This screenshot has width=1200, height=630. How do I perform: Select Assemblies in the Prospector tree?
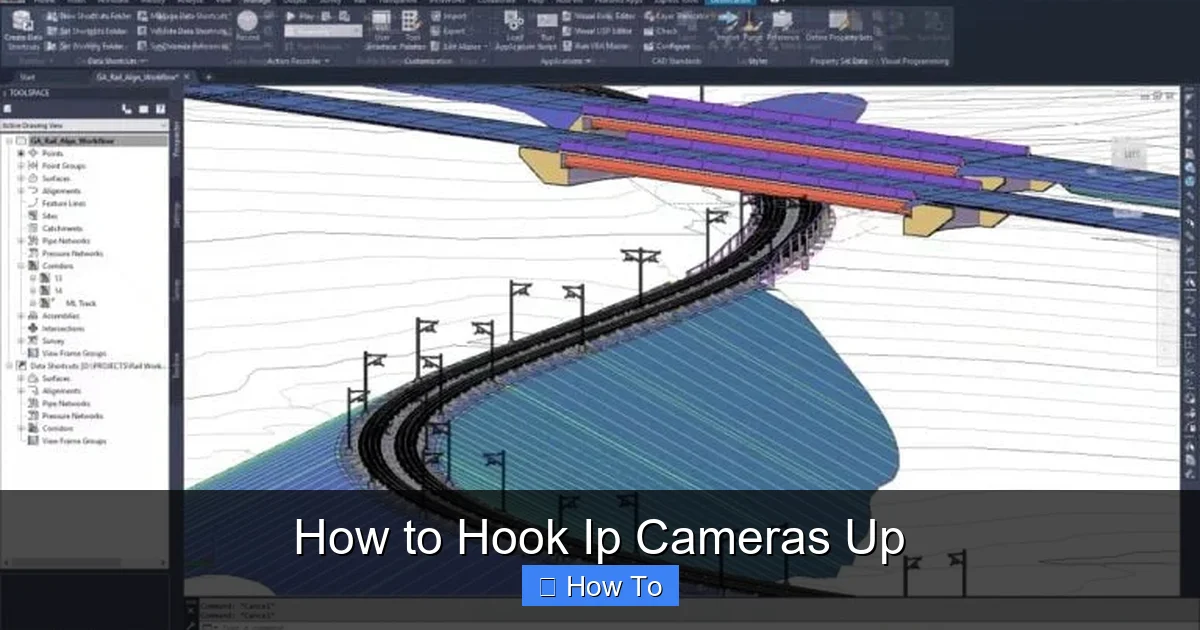point(61,316)
